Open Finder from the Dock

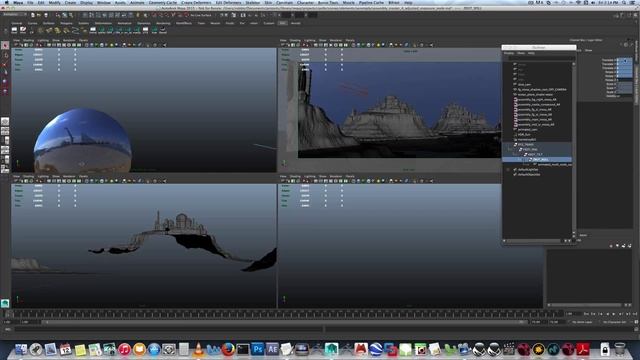click(21, 349)
